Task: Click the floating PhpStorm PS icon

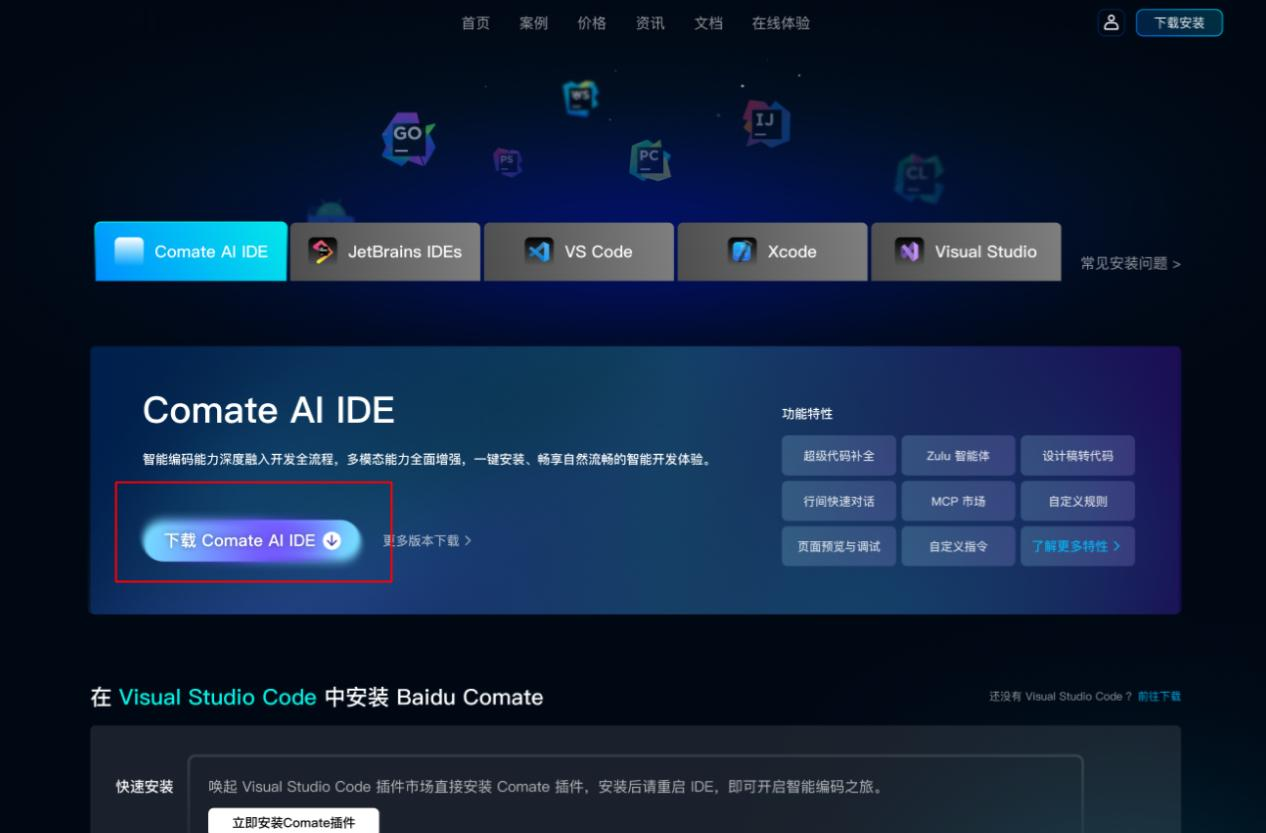Action: tap(507, 161)
